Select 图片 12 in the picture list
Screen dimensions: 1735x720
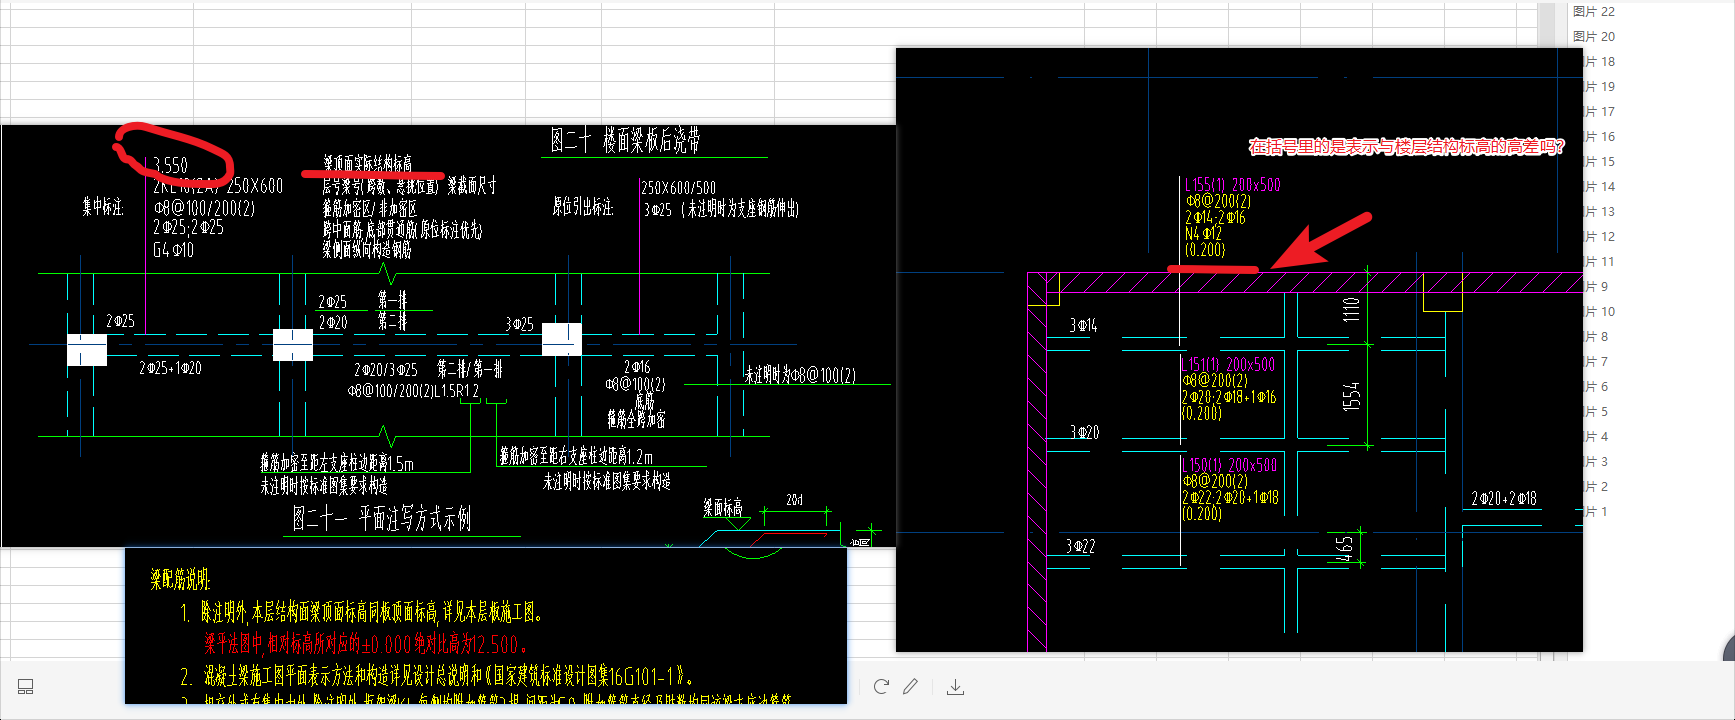(1600, 236)
